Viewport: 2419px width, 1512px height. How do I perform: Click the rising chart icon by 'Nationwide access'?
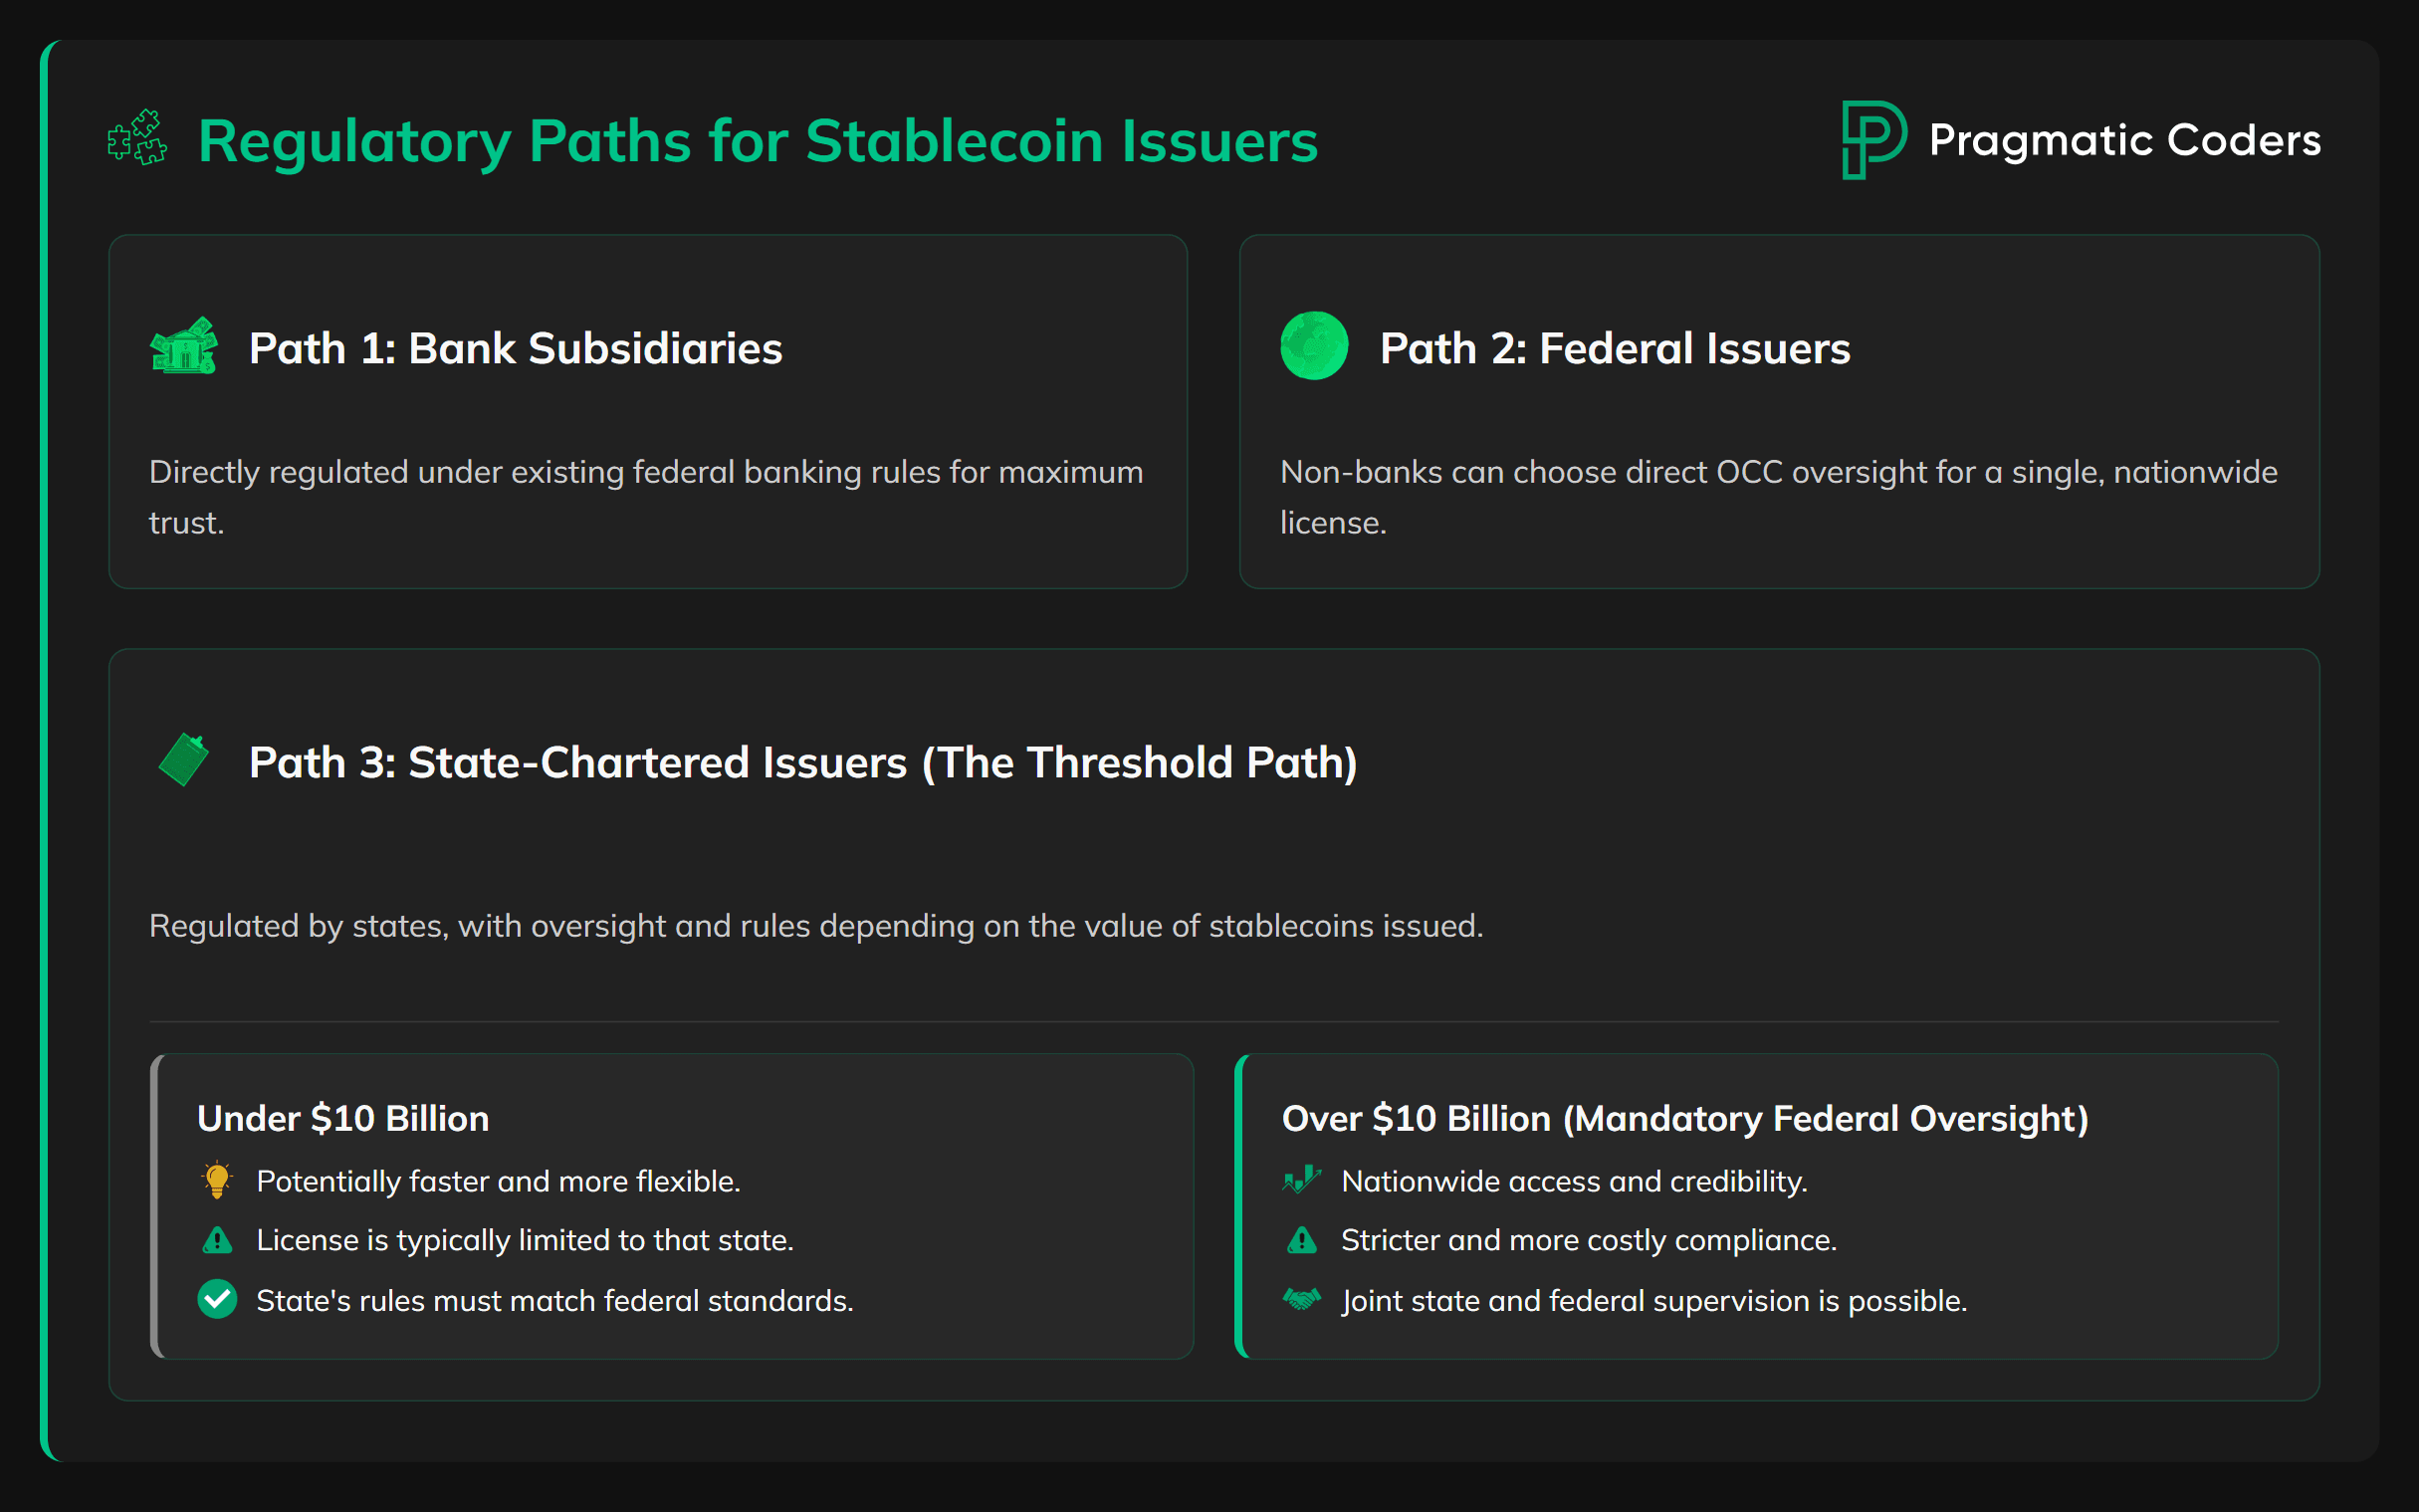tap(1301, 1180)
